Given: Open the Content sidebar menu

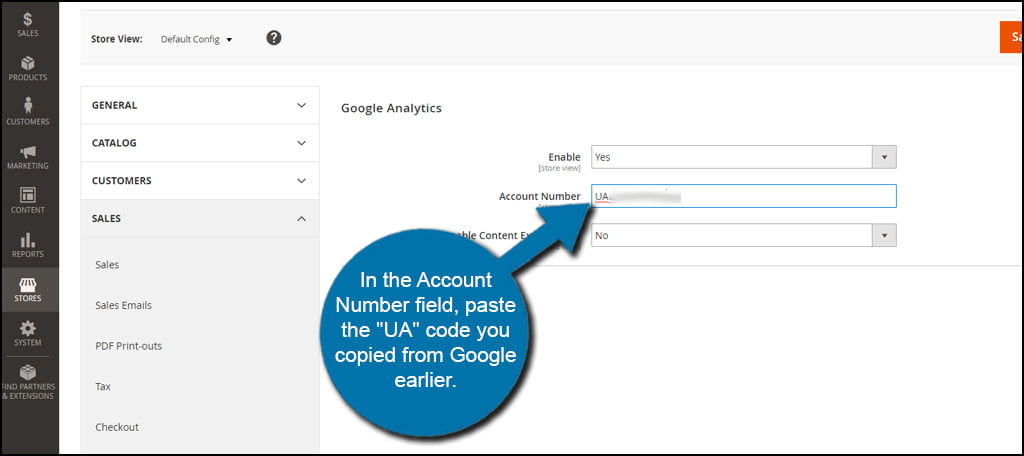Looking at the screenshot, I should point(28,201).
